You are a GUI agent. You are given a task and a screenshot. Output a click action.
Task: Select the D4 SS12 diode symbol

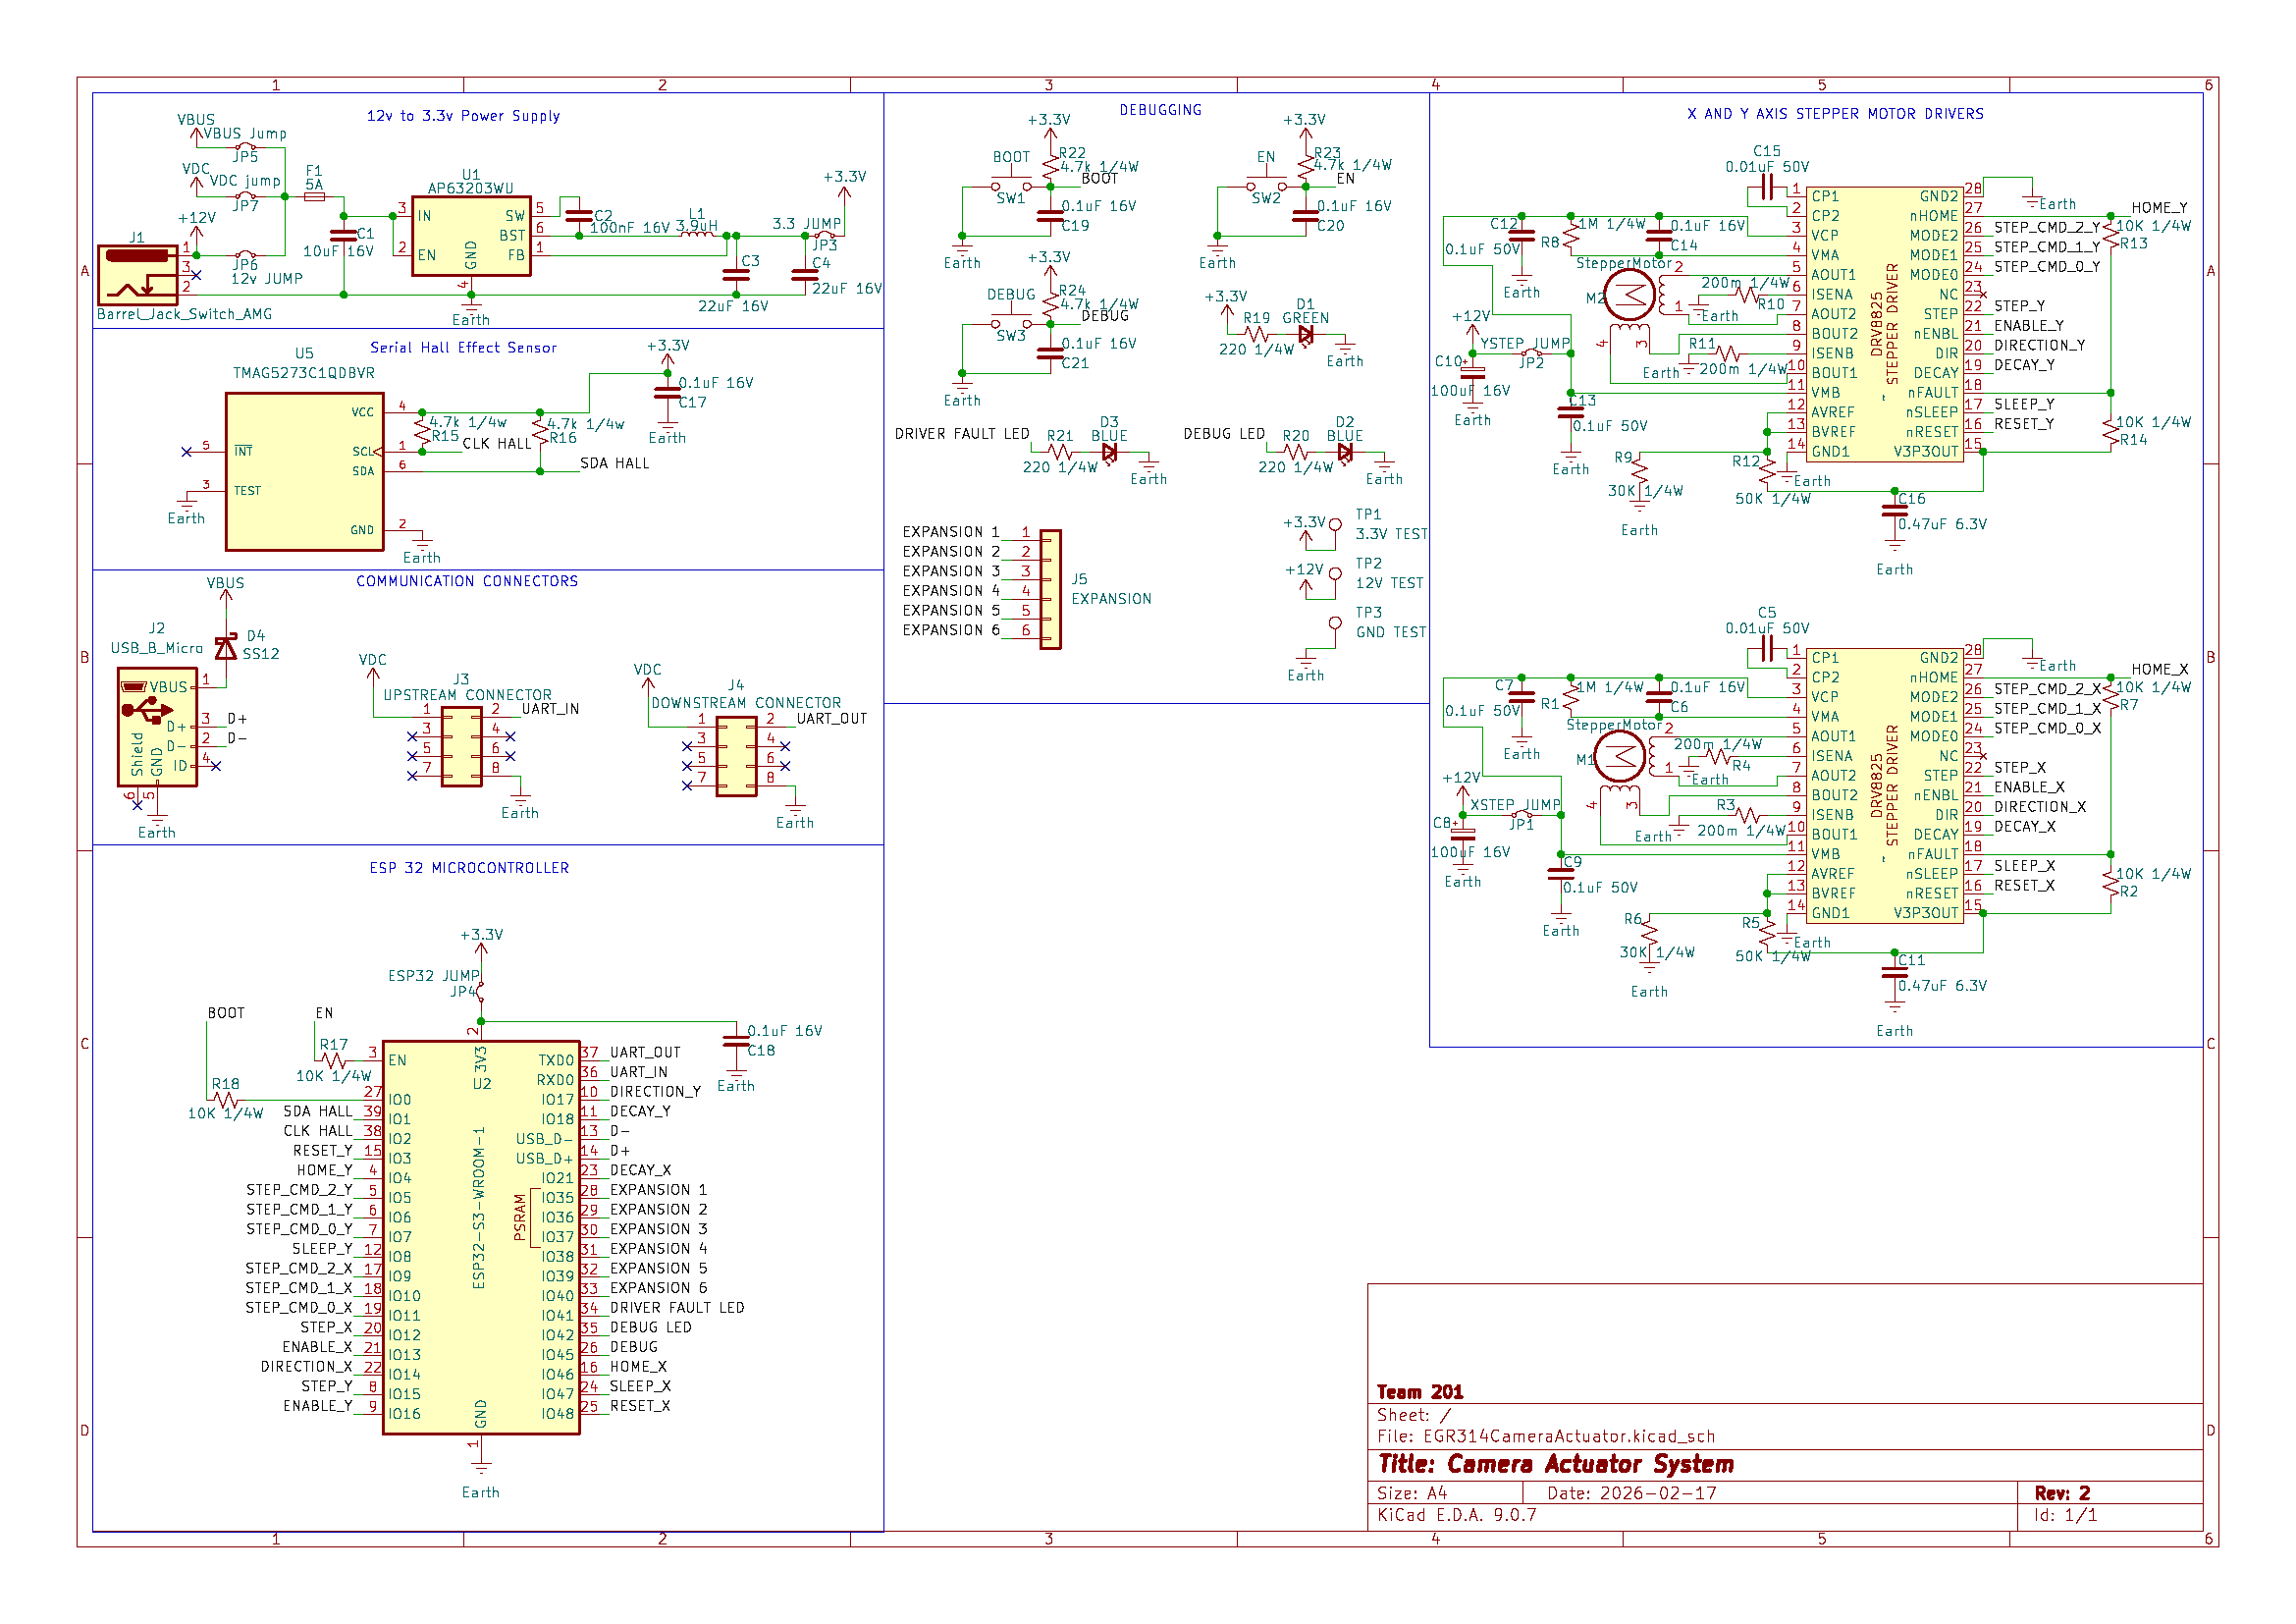click(226, 648)
